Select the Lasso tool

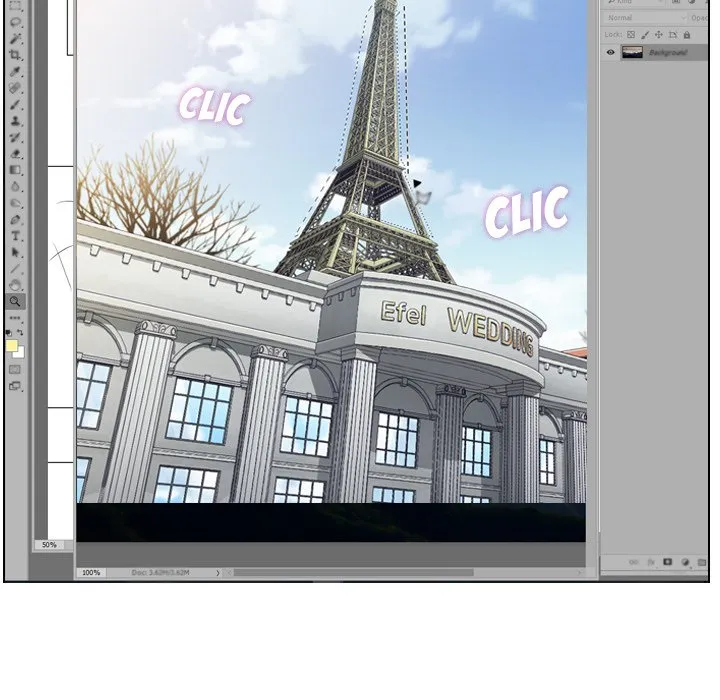click(x=16, y=22)
